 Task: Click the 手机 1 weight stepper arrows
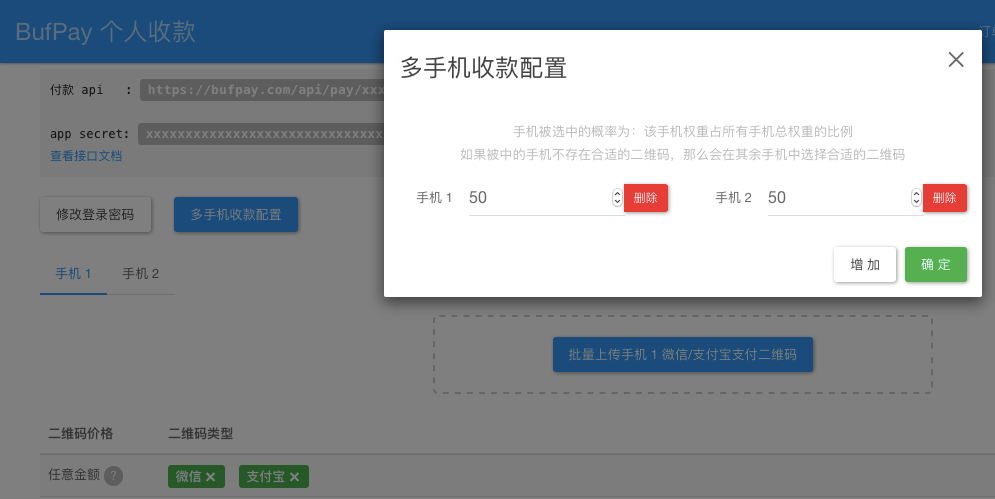point(617,198)
